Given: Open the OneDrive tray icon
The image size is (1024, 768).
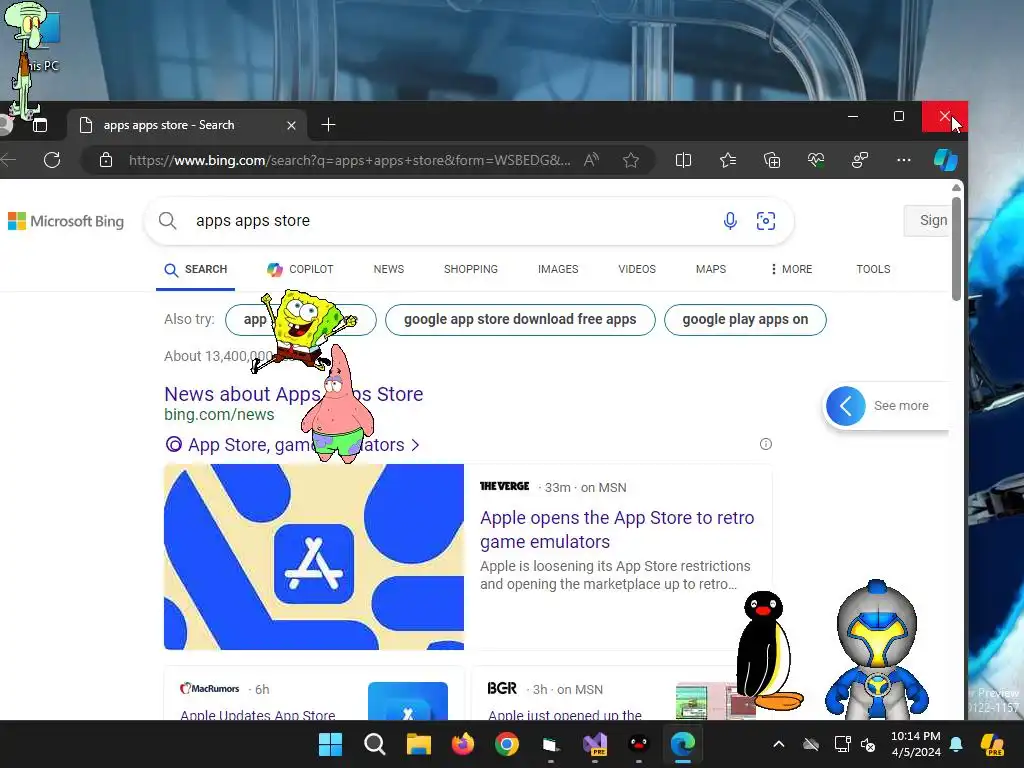Looking at the screenshot, I should pos(810,744).
